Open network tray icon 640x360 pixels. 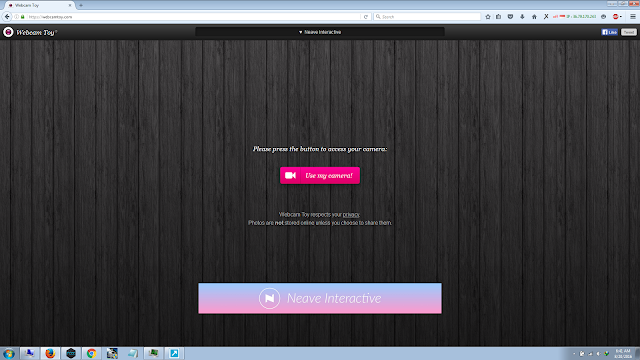[x=590, y=354]
